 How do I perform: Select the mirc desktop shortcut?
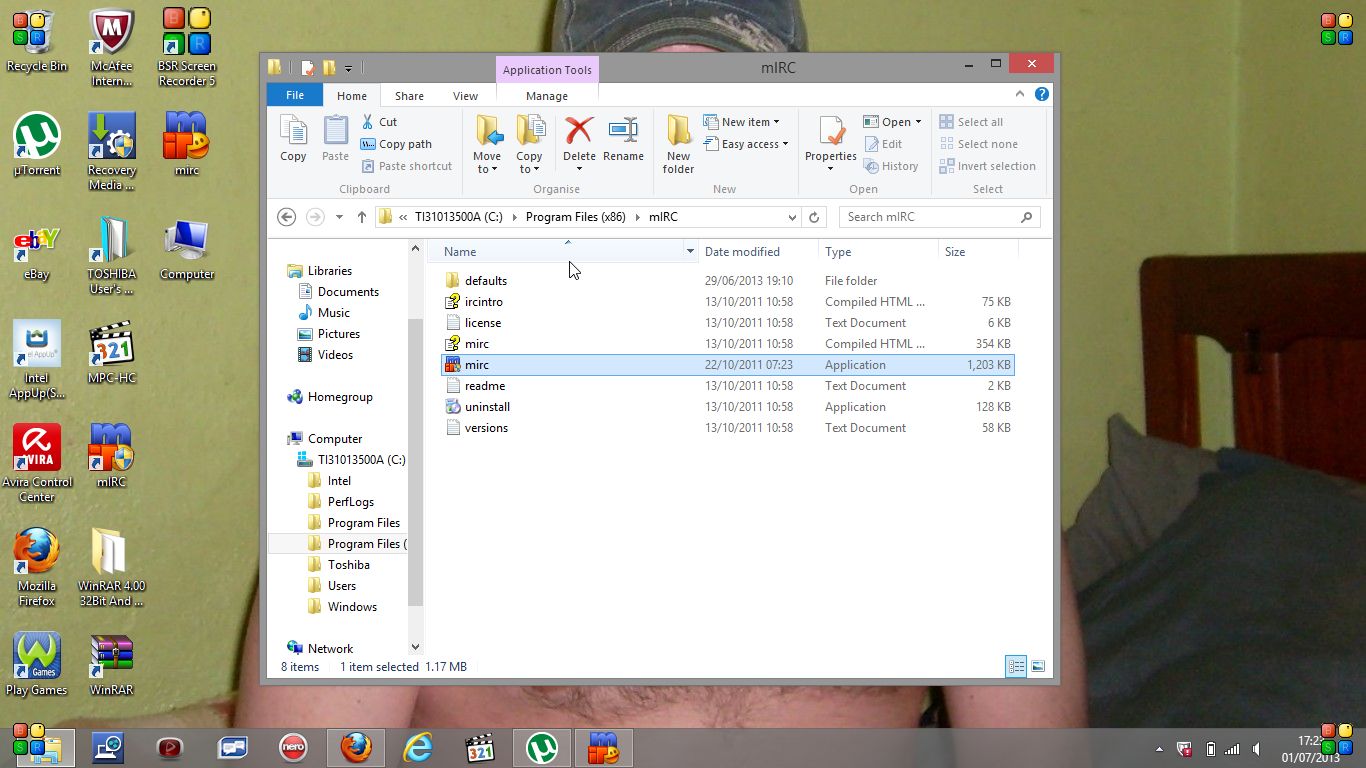(187, 145)
